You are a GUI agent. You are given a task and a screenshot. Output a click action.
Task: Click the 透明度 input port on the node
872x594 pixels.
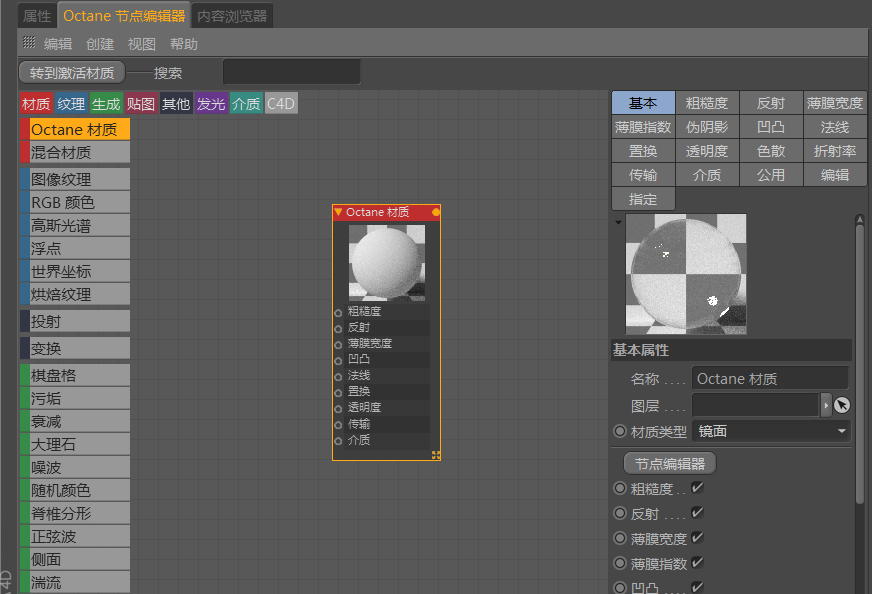[x=338, y=409]
